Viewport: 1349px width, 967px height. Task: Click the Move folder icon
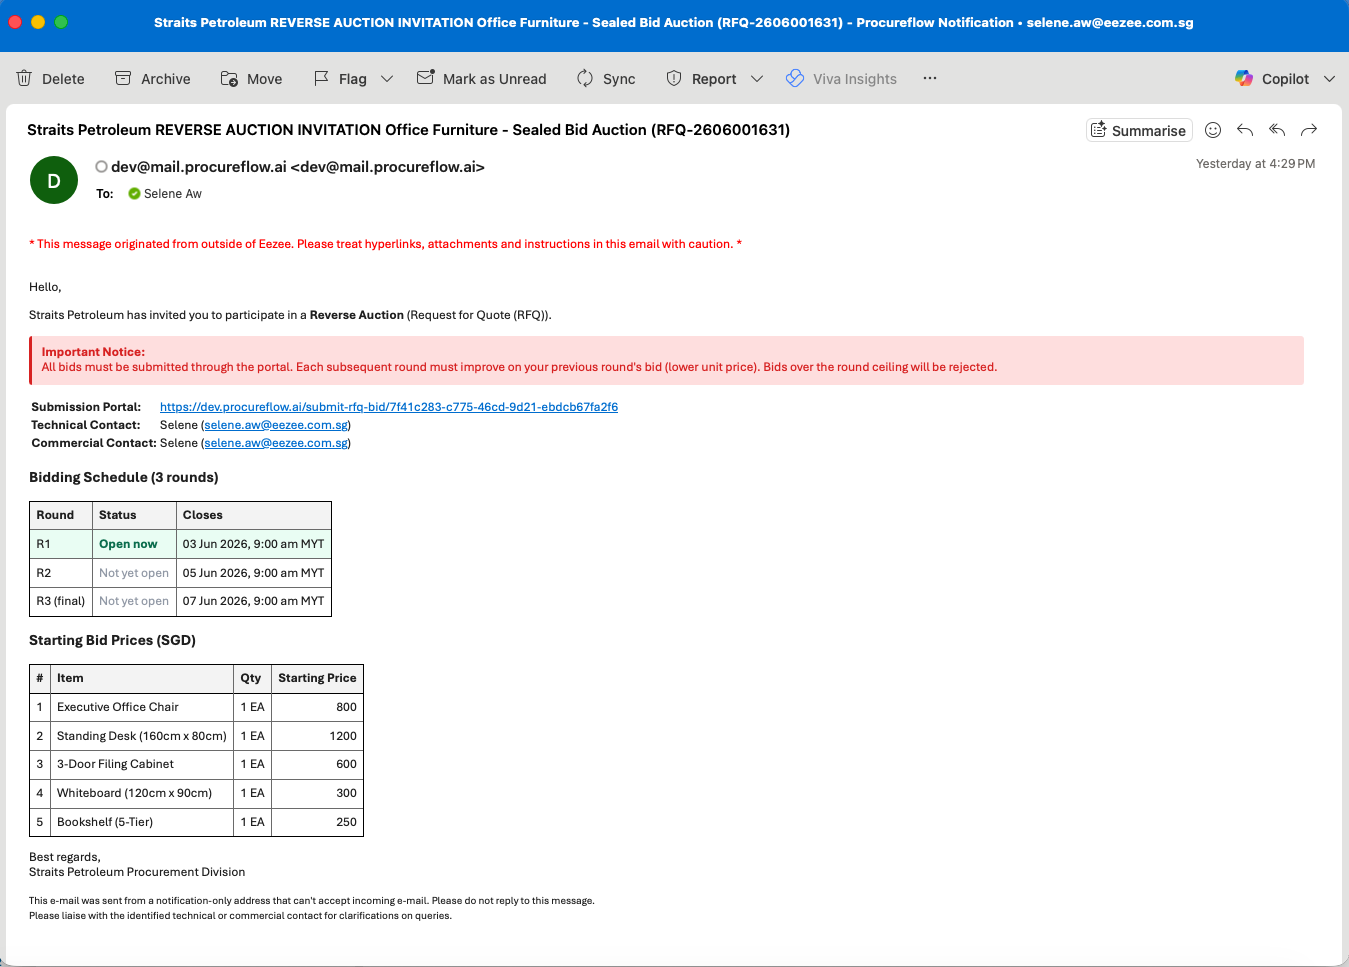(229, 78)
